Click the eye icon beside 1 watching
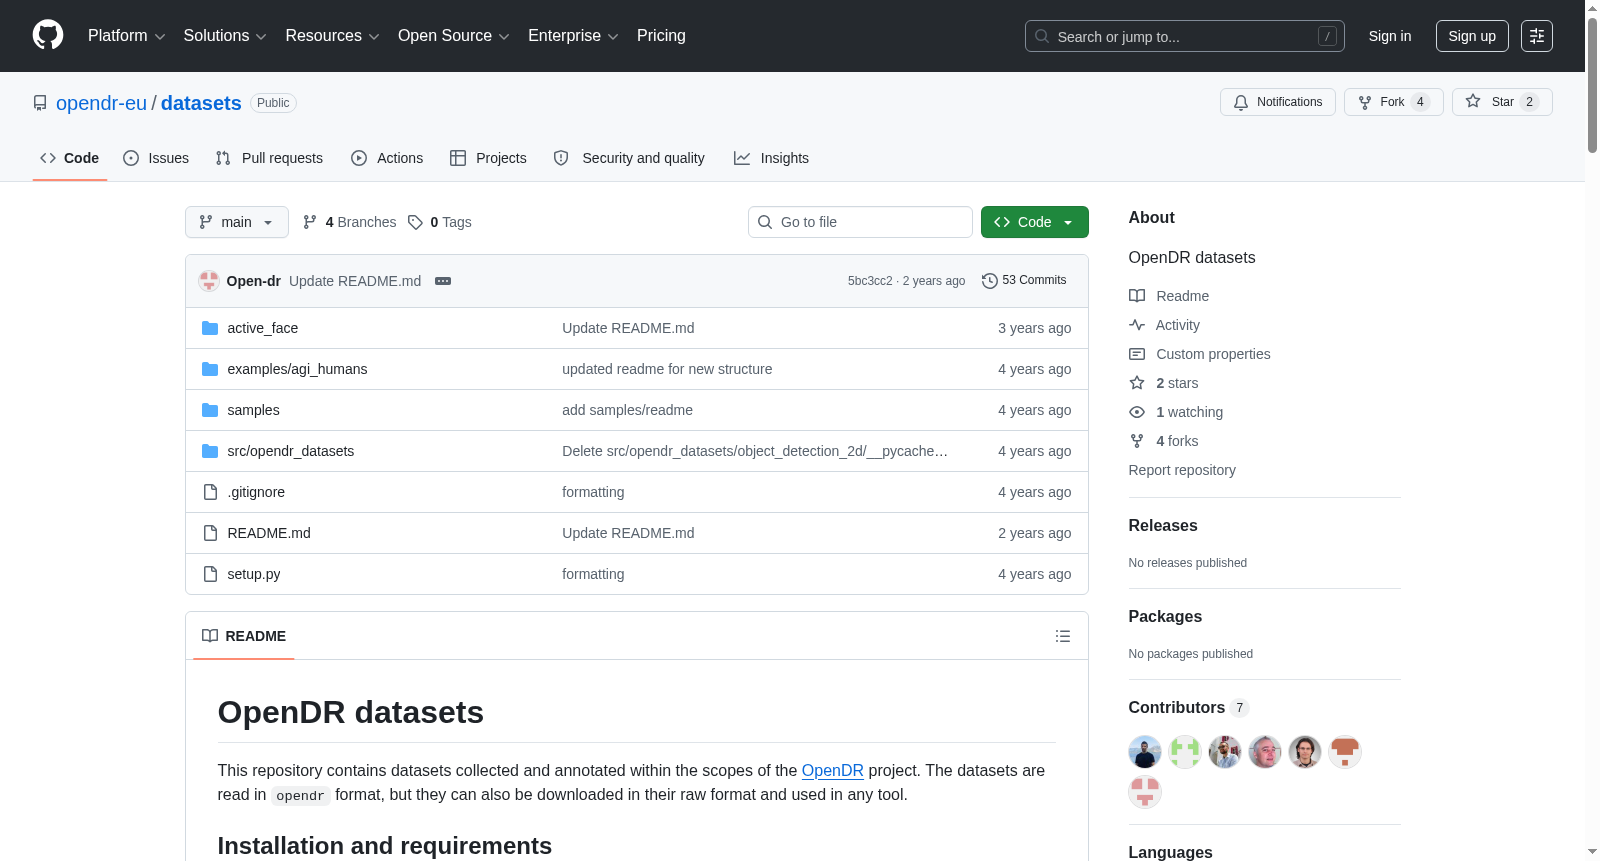1600x861 pixels. (x=1137, y=412)
